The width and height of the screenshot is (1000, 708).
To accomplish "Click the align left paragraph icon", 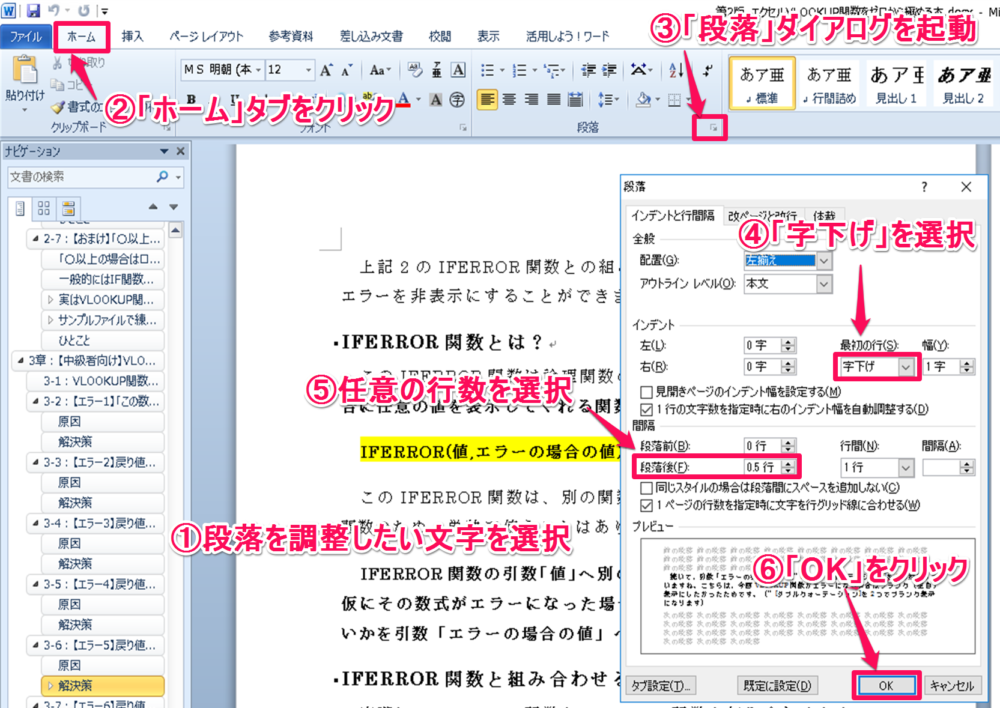I will (x=485, y=99).
